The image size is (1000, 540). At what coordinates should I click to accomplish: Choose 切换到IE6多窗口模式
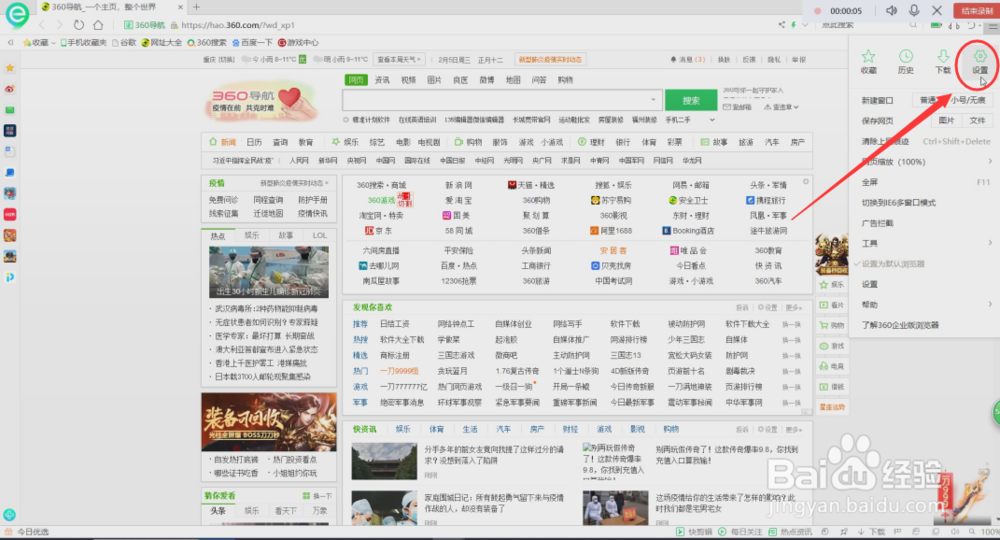click(x=899, y=203)
